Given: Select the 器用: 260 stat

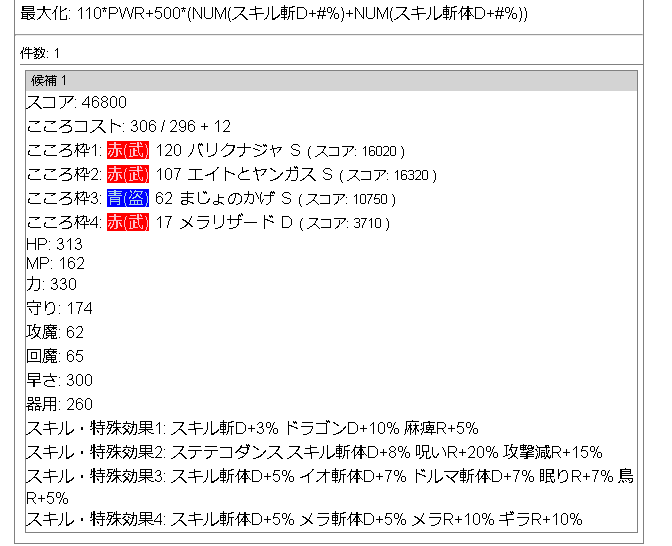Looking at the screenshot, I should point(59,404).
